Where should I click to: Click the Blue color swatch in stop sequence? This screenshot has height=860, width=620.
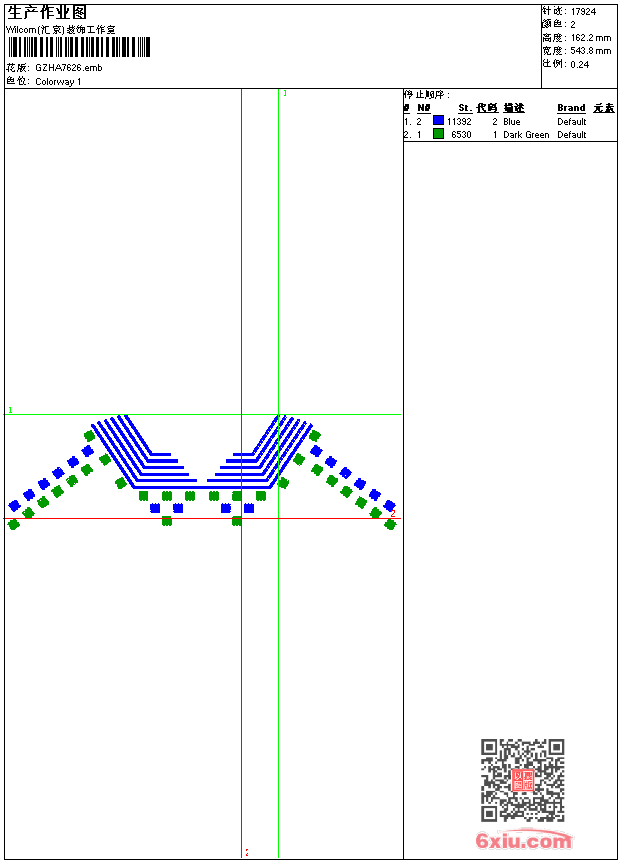coord(438,121)
